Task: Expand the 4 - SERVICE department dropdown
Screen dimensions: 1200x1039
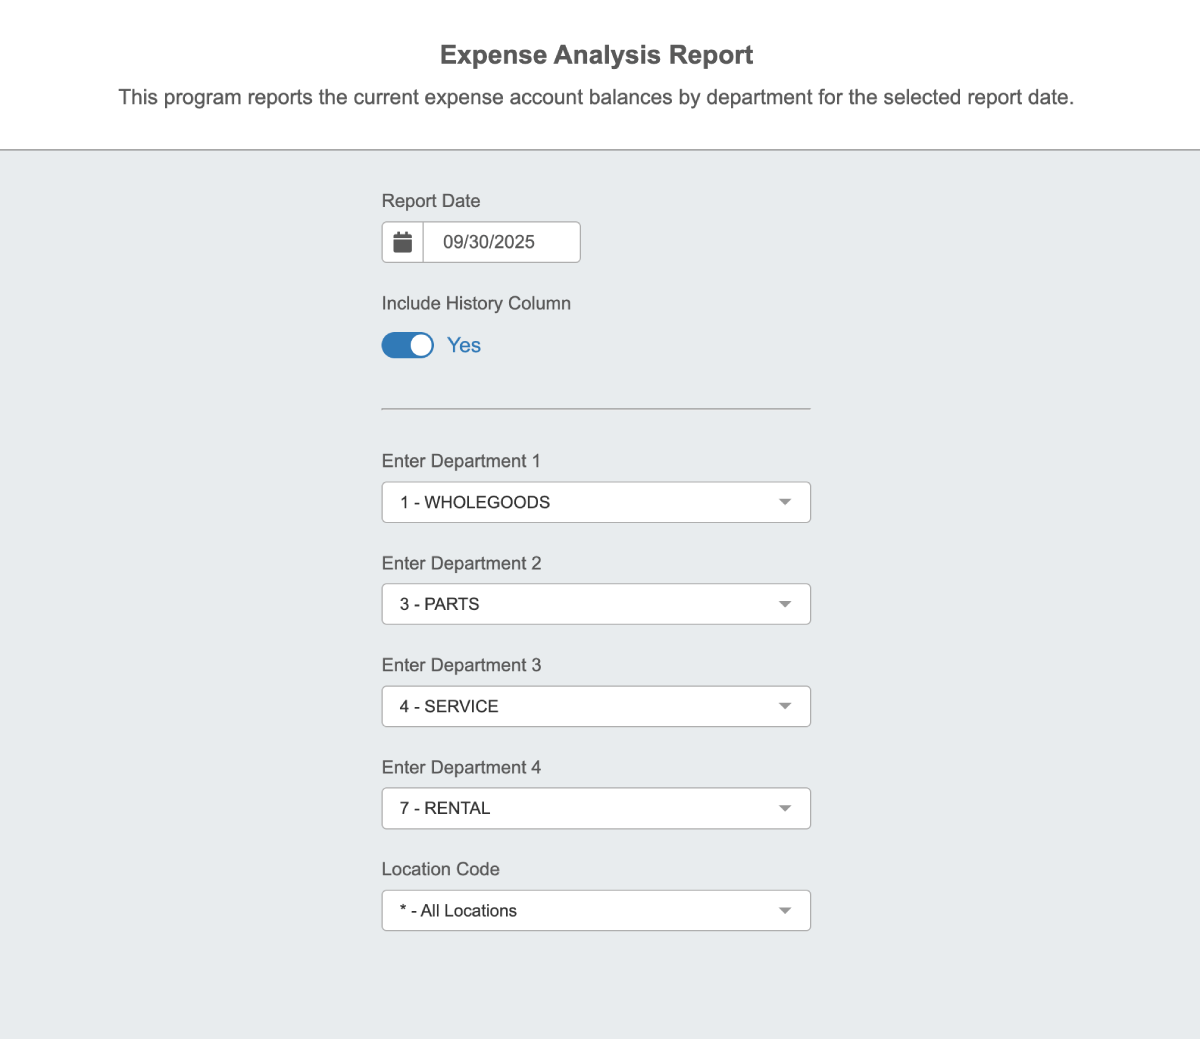Action: (580, 706)
